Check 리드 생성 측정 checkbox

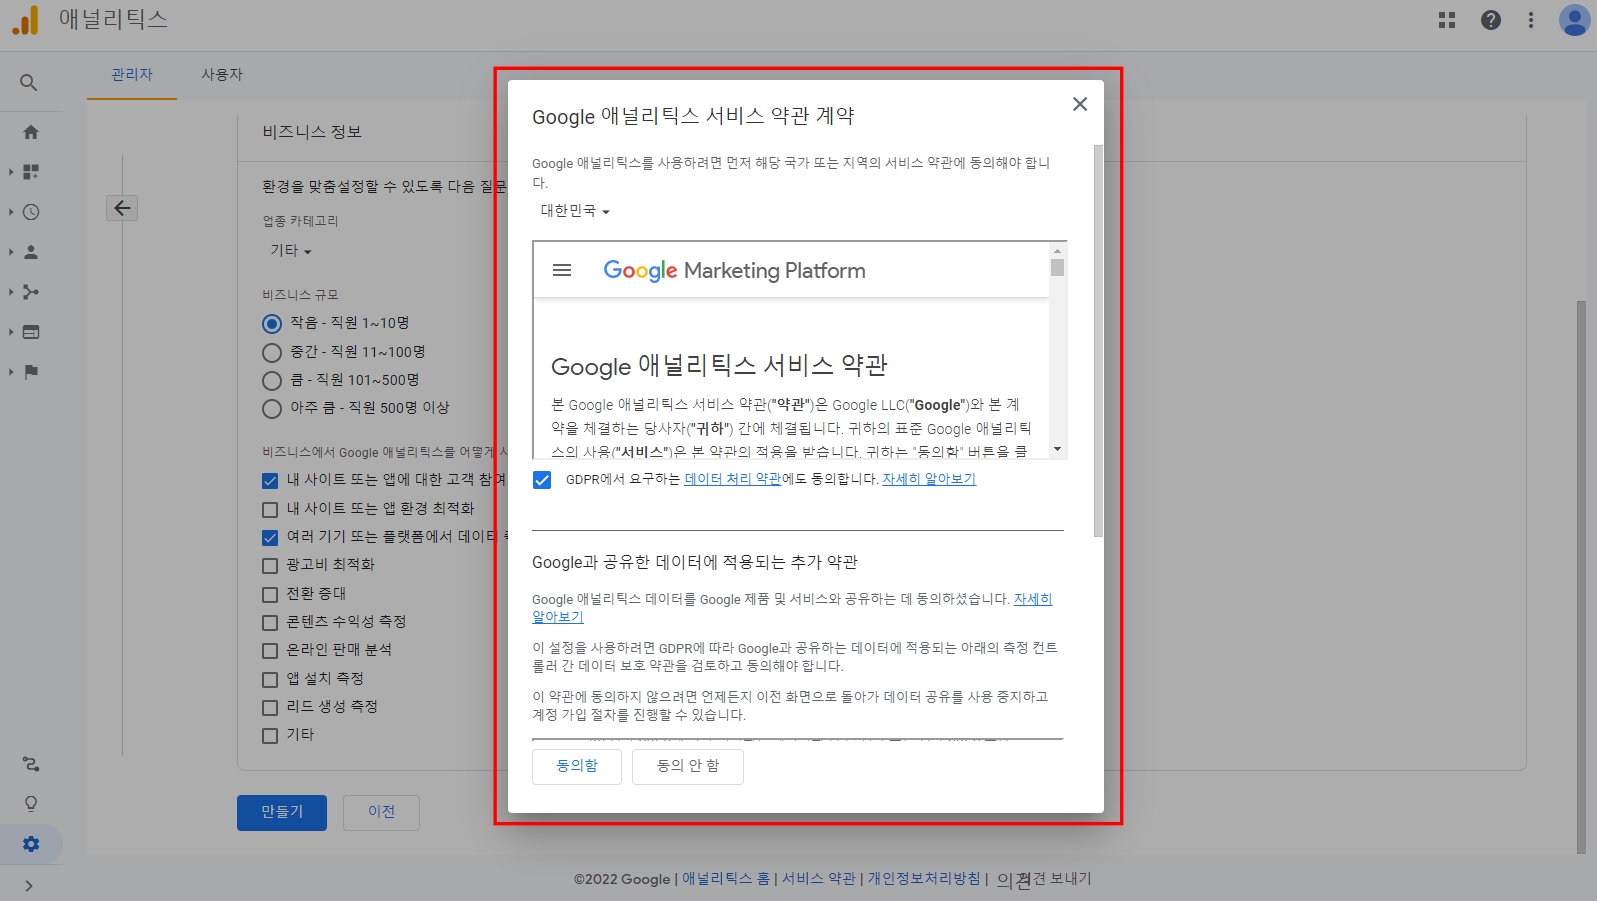click(270, 707)
